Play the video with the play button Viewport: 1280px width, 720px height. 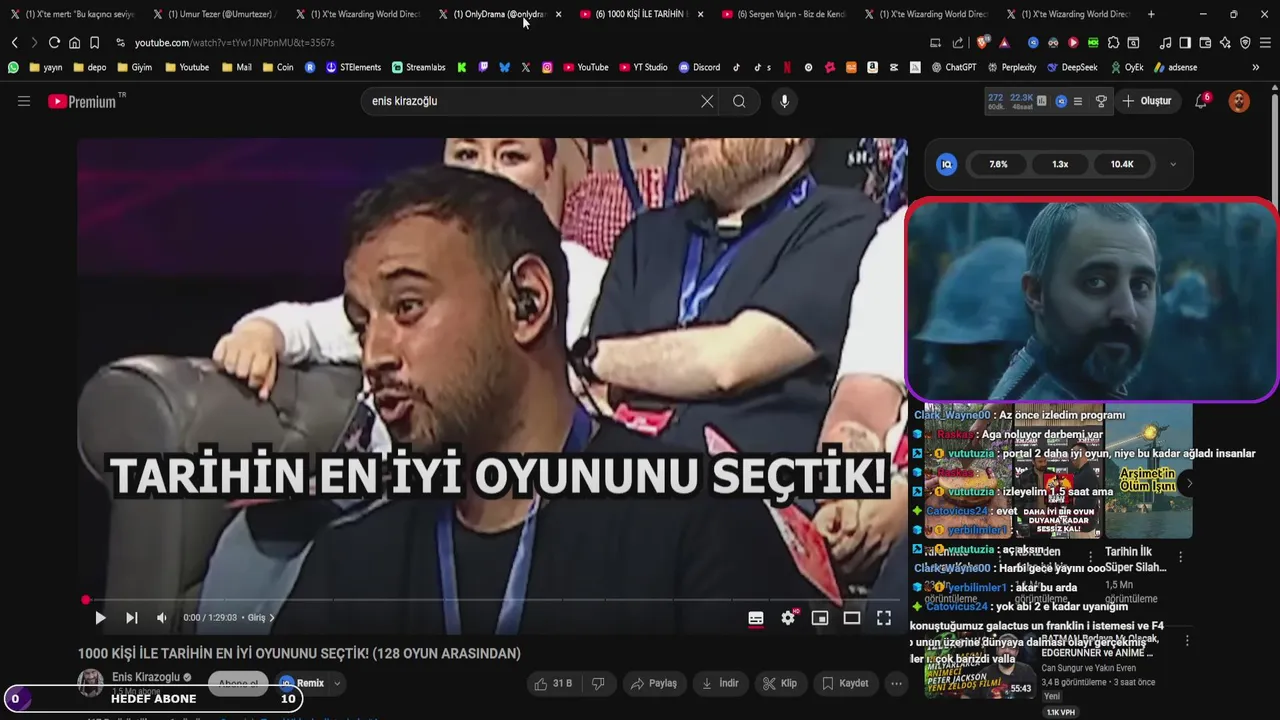tap(100, 618)
